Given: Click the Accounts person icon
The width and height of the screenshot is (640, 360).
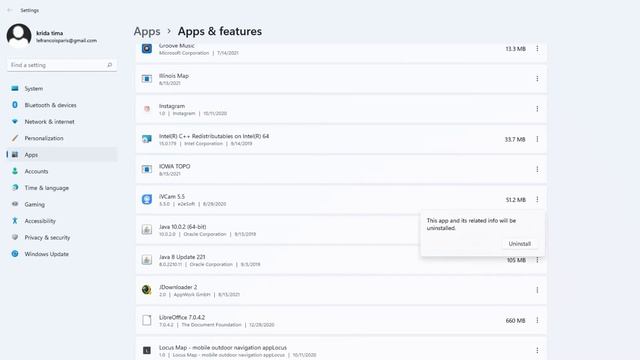Looking at the screenshot, I should point(15,171).
